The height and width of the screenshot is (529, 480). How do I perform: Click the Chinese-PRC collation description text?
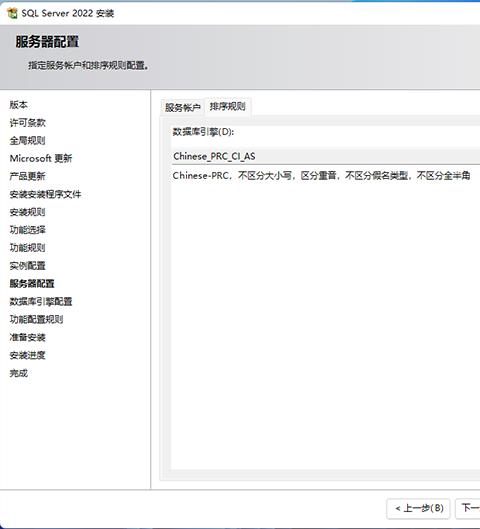pos(321,175)
